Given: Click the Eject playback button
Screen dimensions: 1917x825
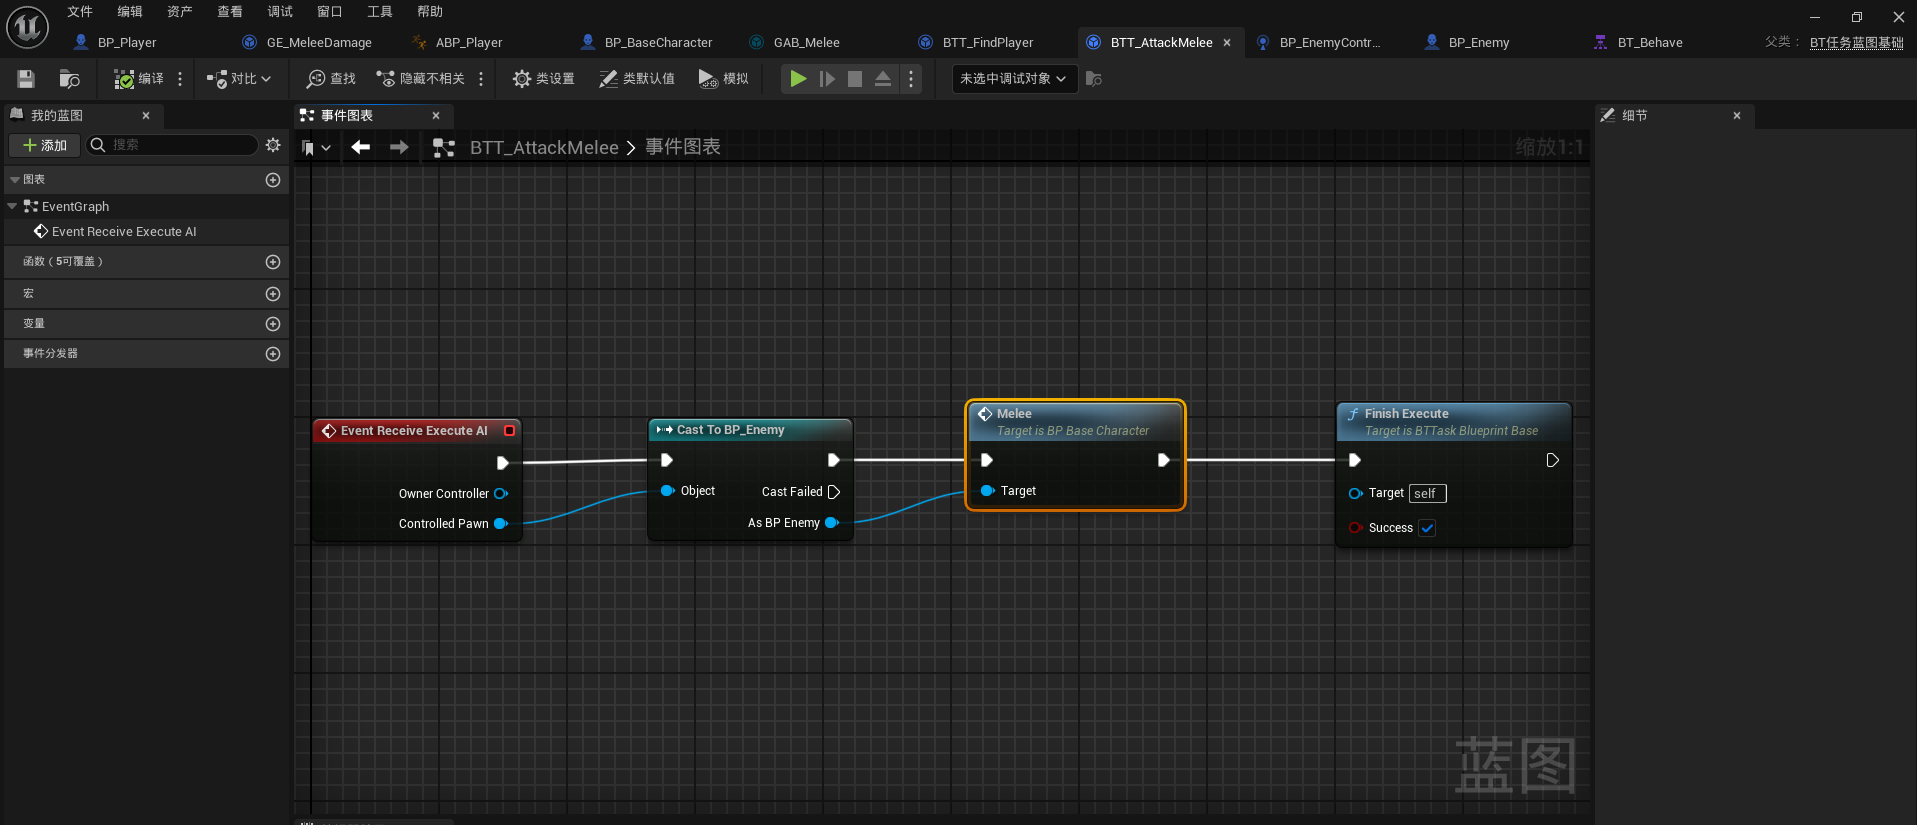Looking at the screenshot, I should [x=883, y=79].
